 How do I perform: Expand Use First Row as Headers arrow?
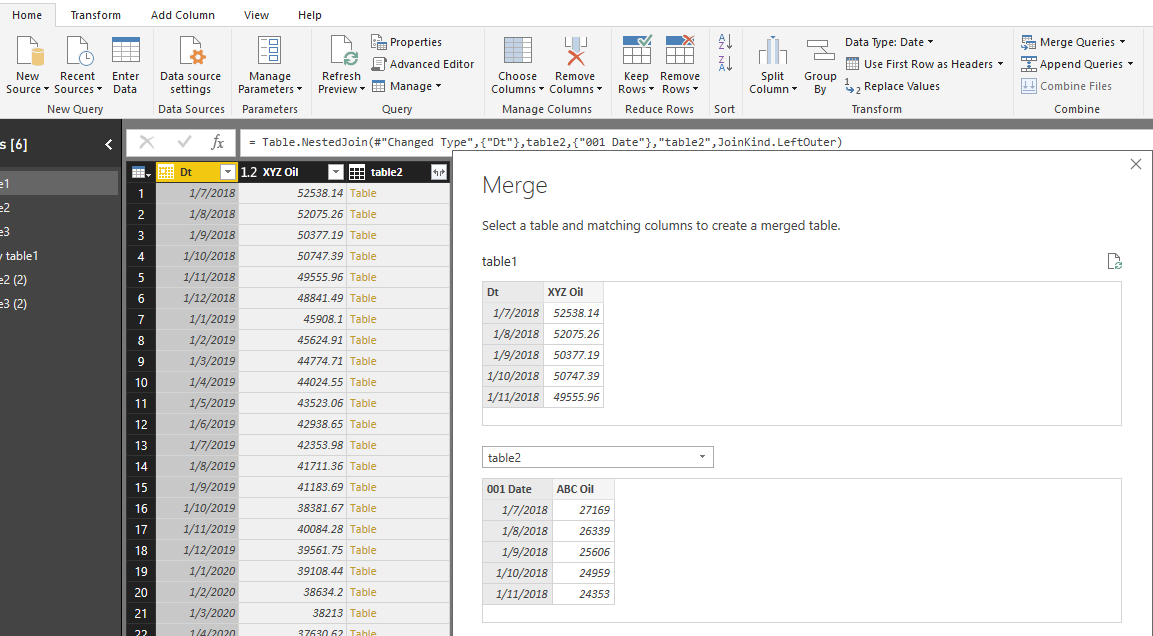click(x=1000, y=64)
